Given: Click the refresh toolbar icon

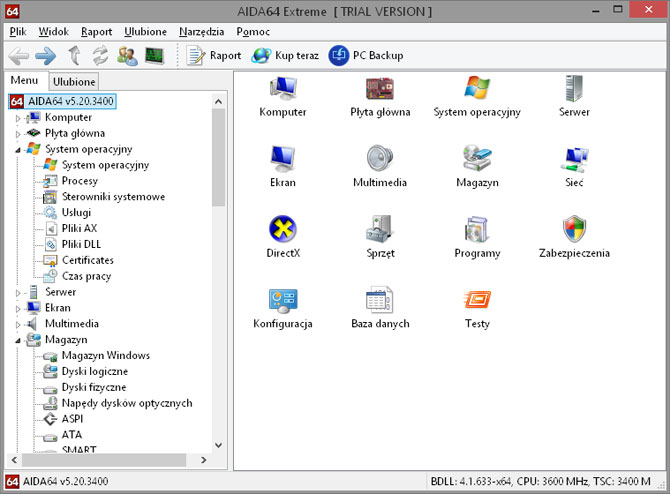Looking at the screenshot, I should point(100,56).
